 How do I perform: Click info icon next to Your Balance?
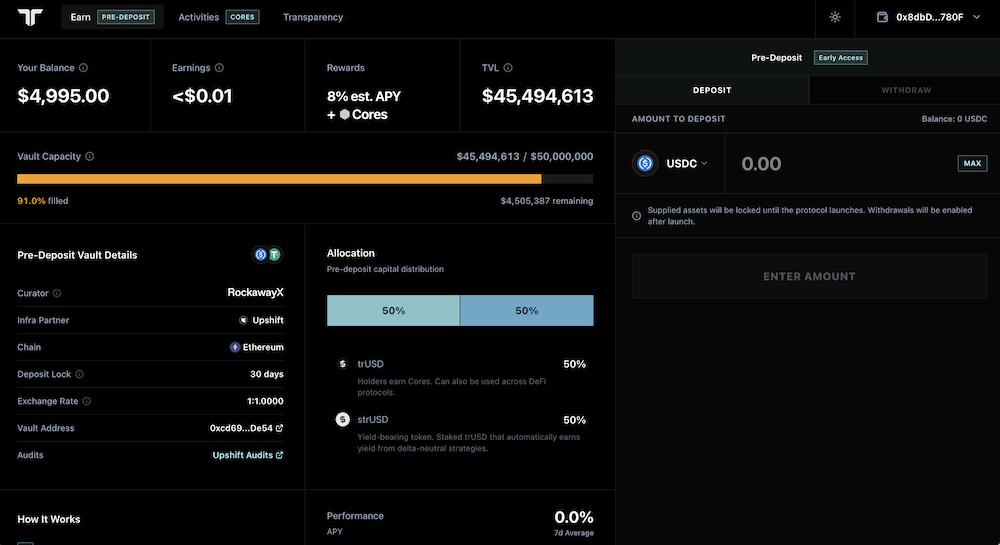(84, 68)
